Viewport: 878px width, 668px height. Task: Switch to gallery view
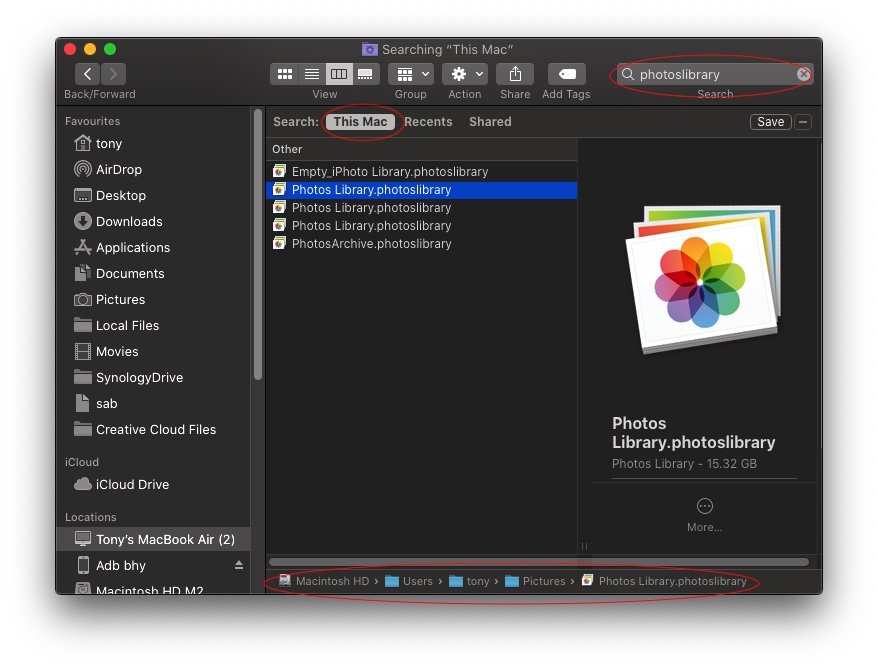tap(366, 74)
